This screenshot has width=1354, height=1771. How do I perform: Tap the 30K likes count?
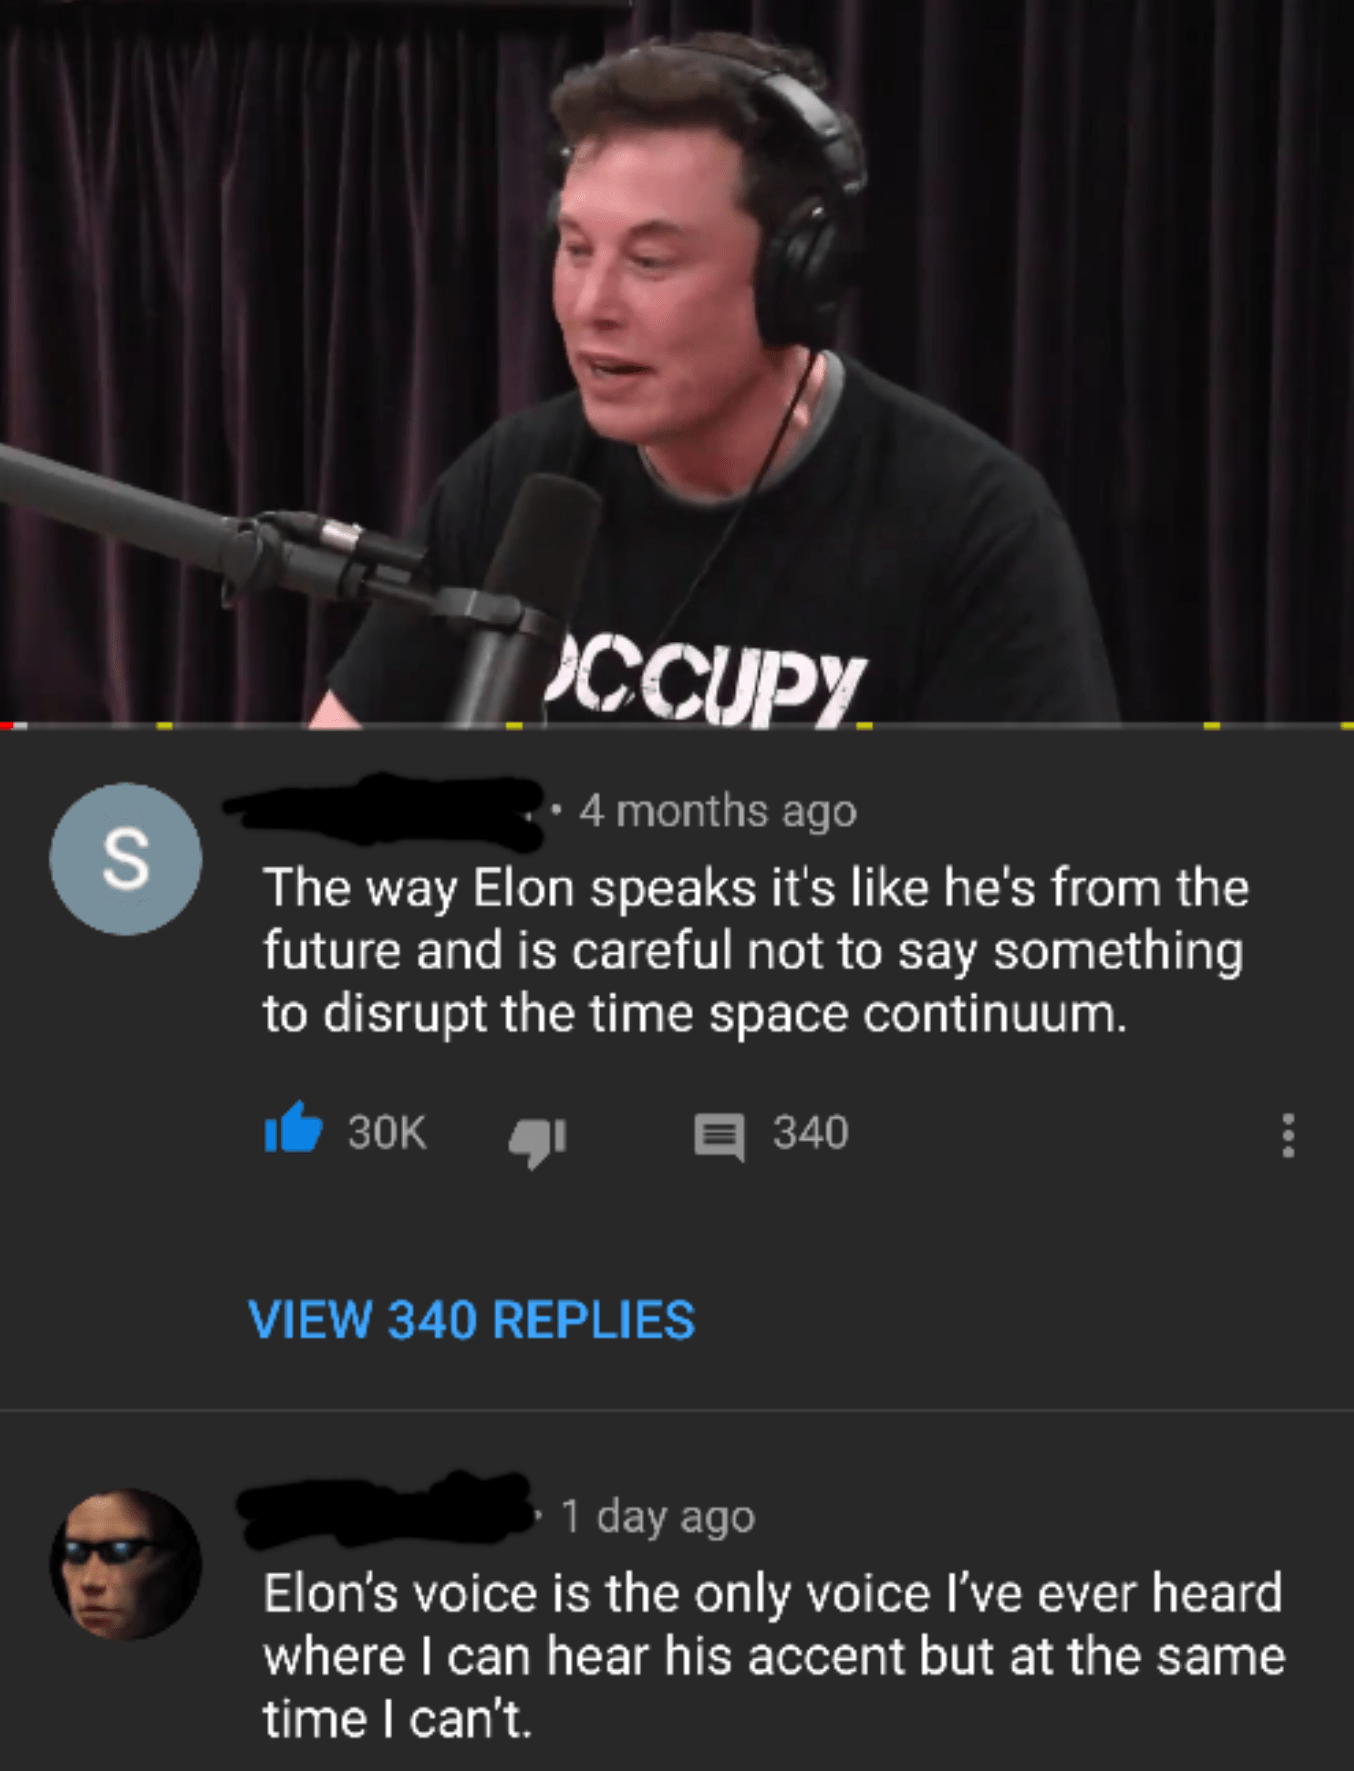coord(387,1132)
